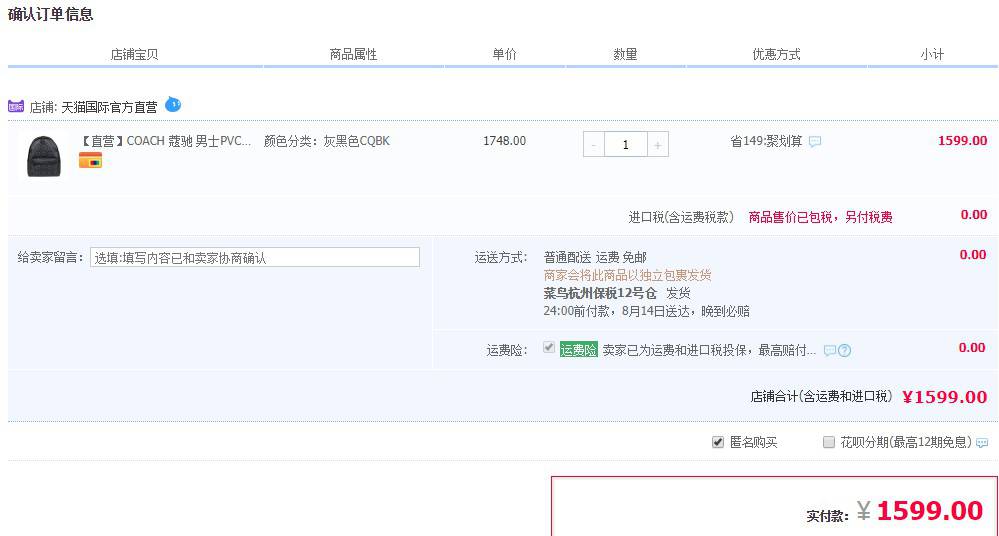This screenshot has height=536, width=999.
Task: Toggle the 运费险 shipping insurance checkbox
Action: click(549, 347)
